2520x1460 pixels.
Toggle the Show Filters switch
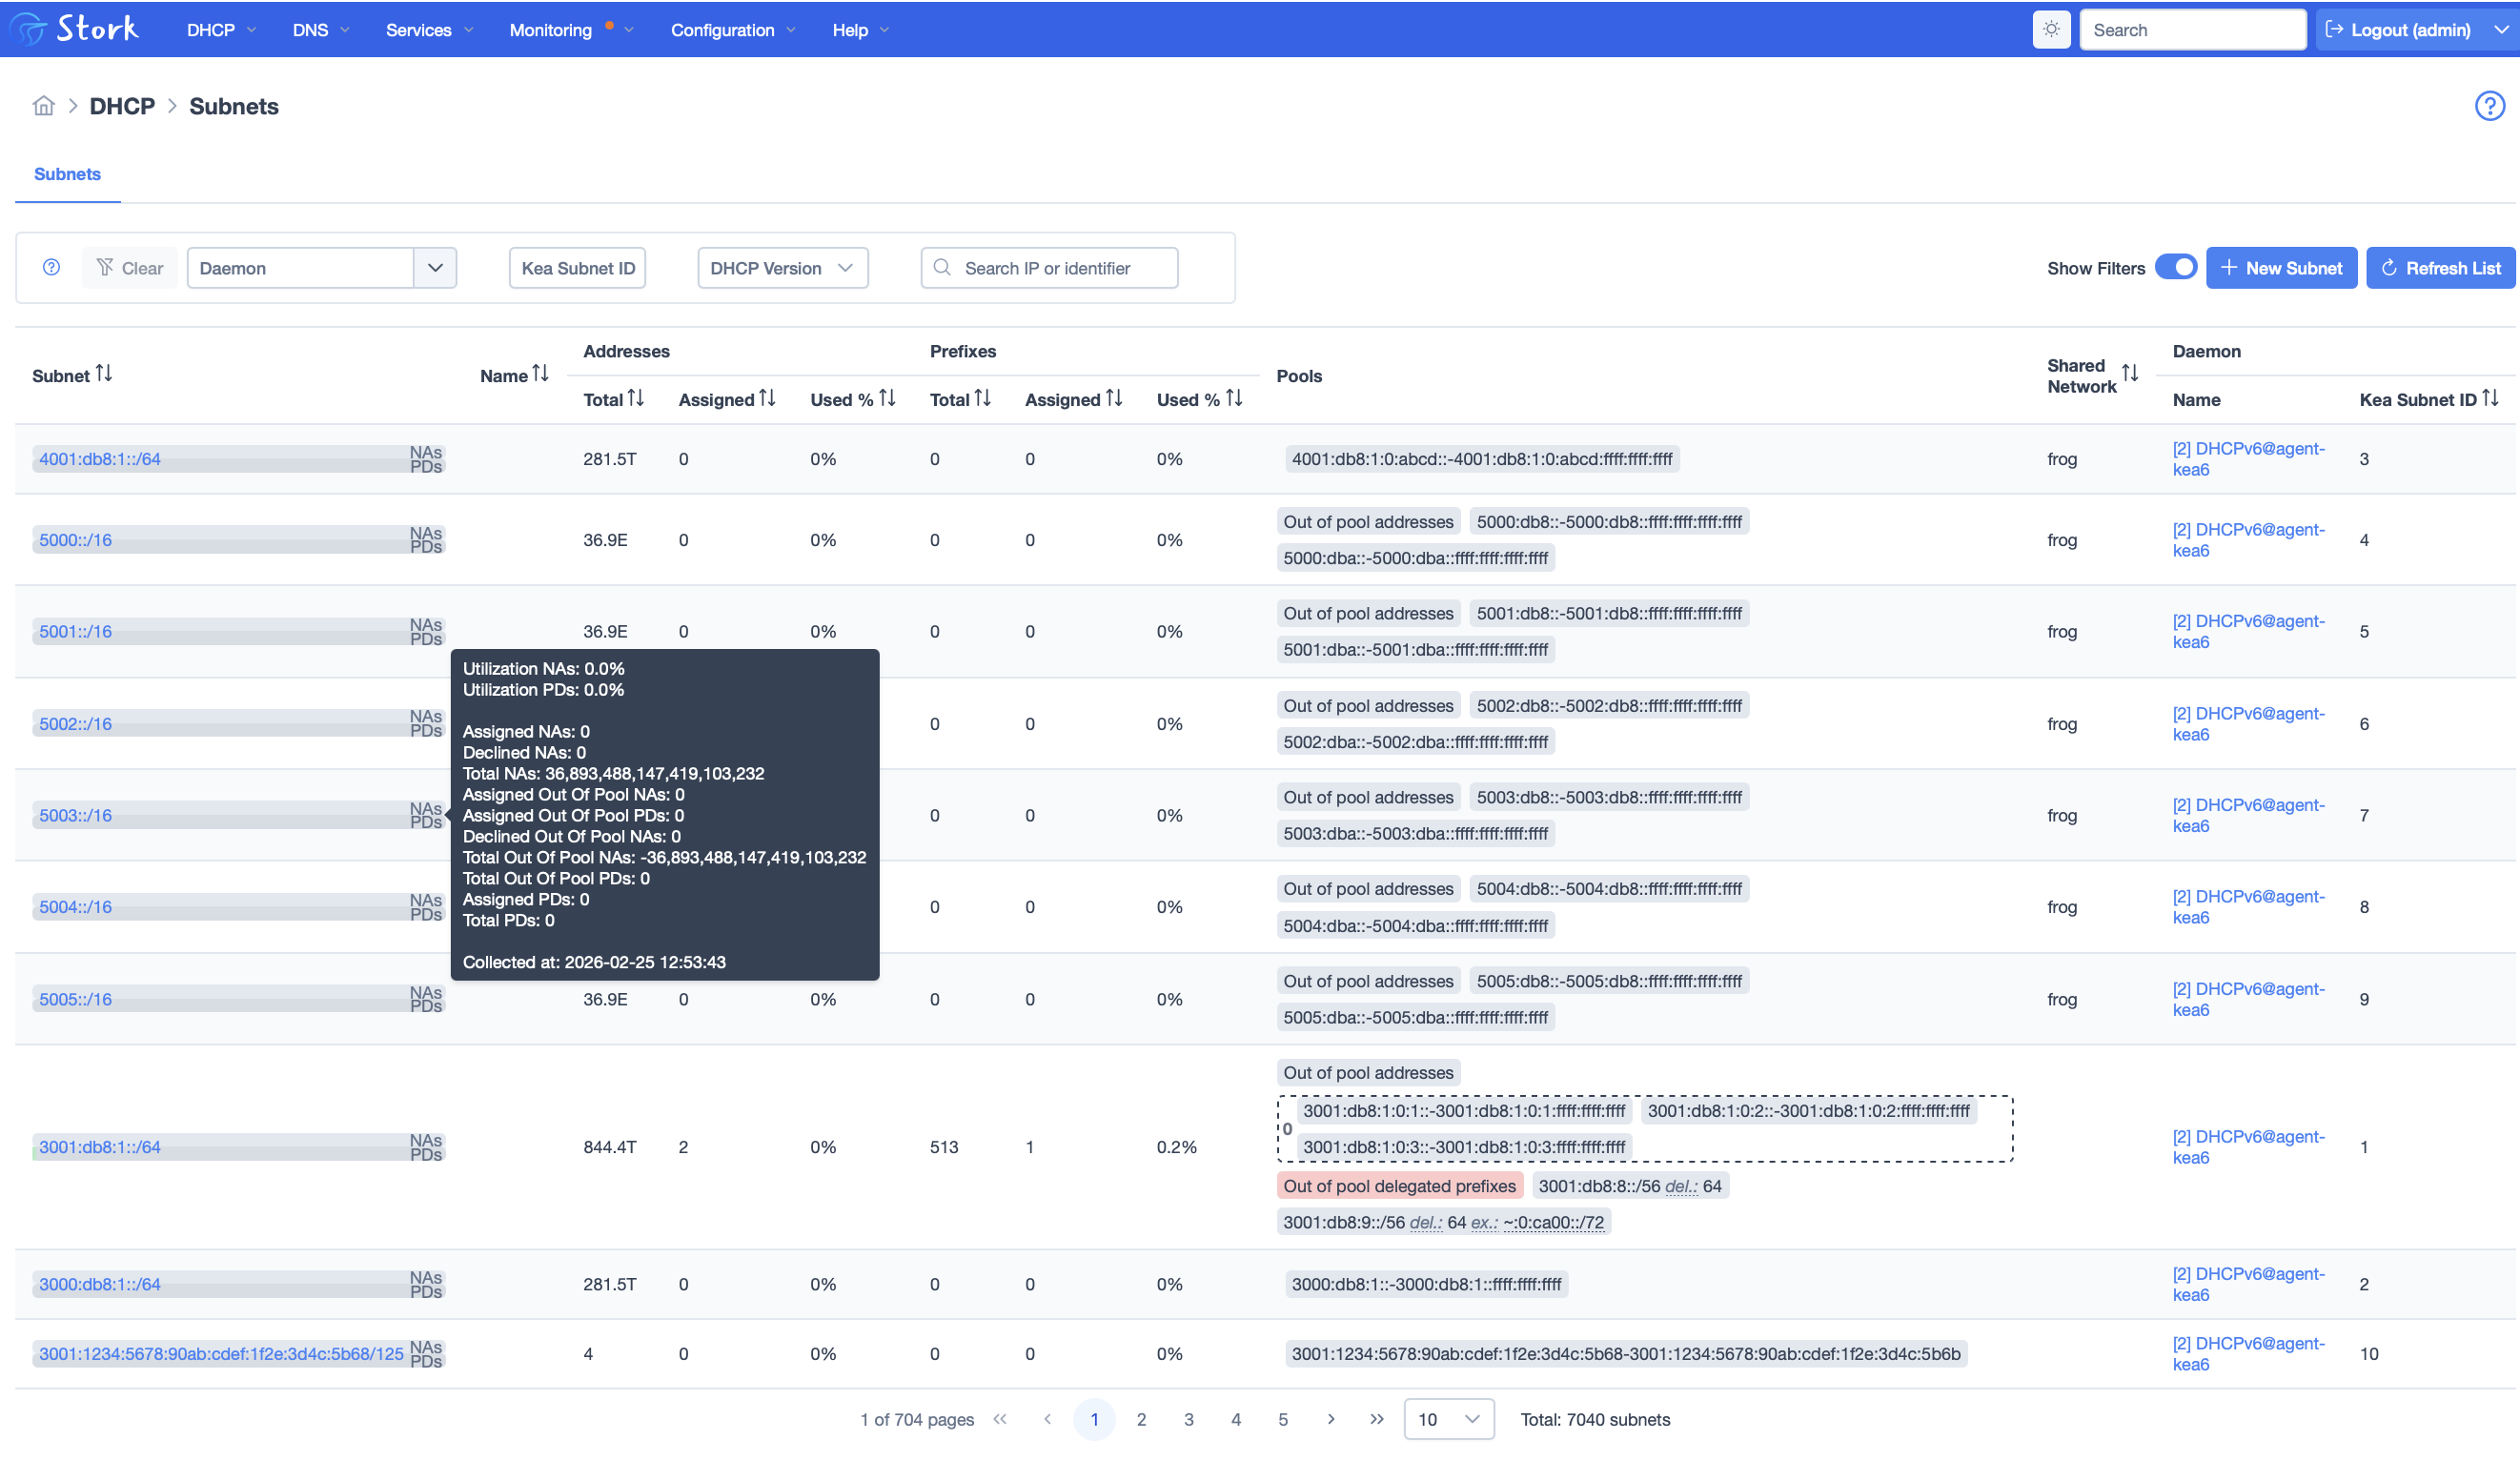[2177, 267]
